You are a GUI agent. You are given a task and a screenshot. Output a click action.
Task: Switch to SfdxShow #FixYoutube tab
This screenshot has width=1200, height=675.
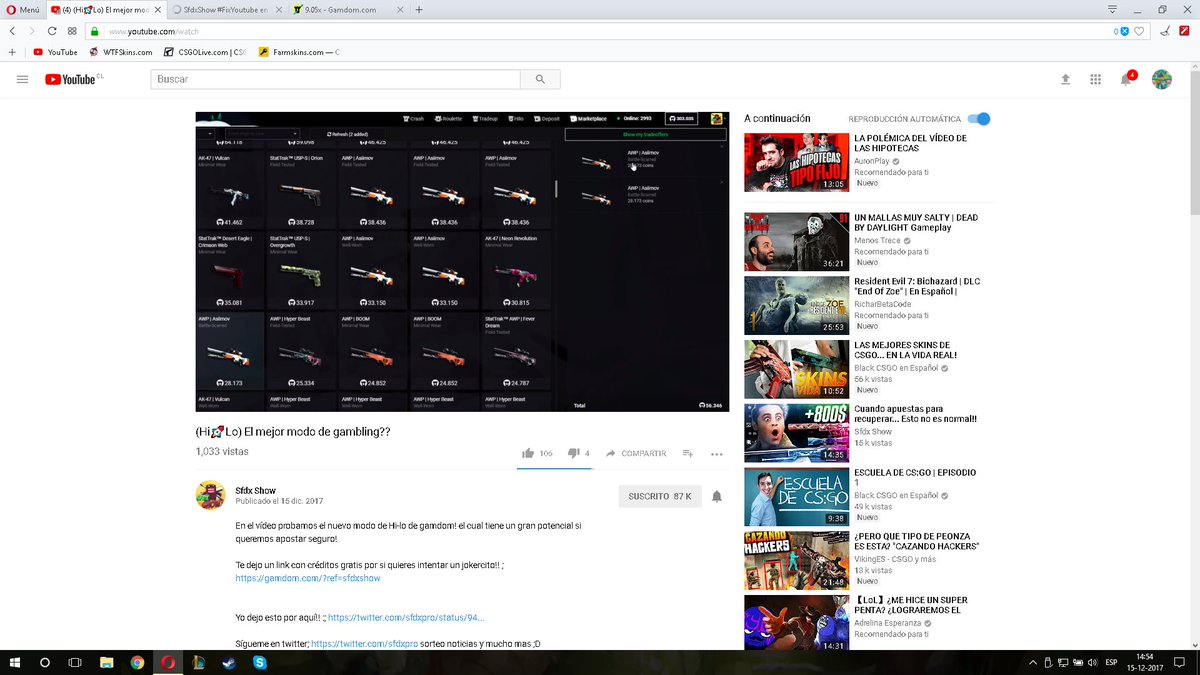pyautogui.click(x=224, y=9)
